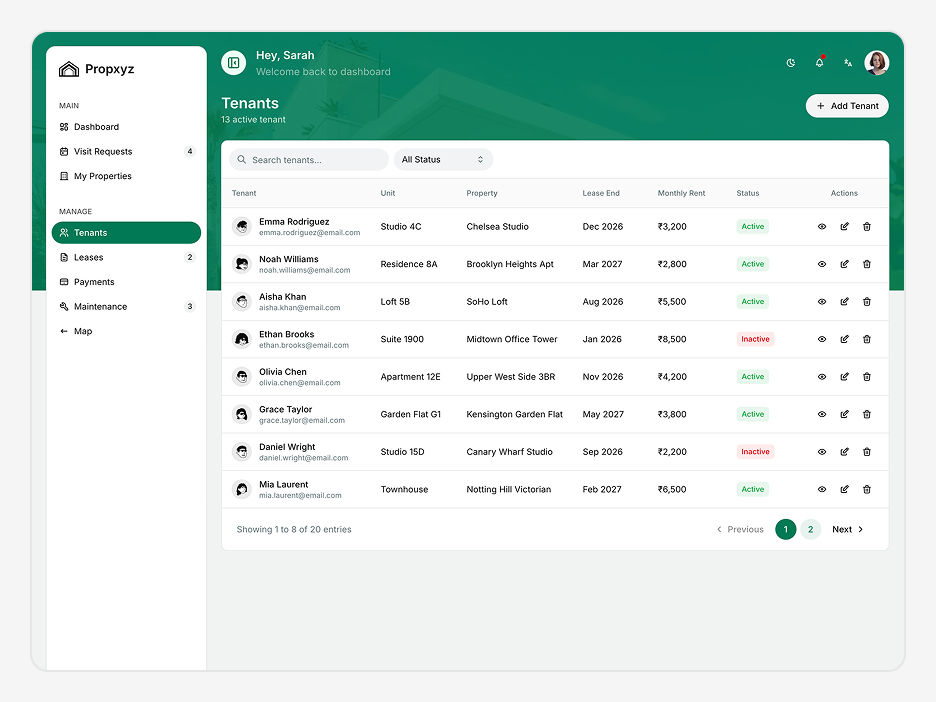Delete Noah Williams tenant row
The image size is (936, 702).
pos(867,264)
